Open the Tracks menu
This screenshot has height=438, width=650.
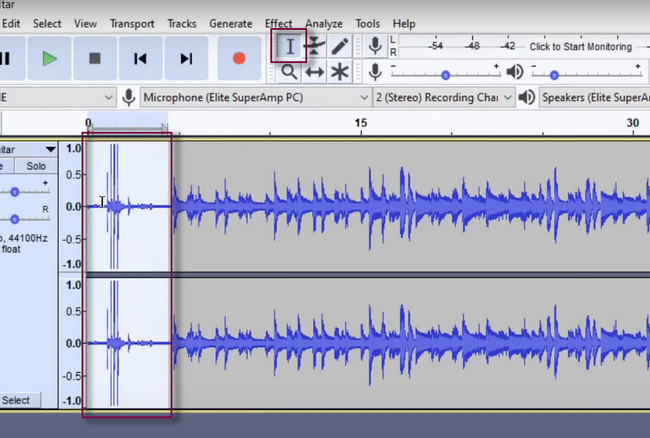[182, 24]
